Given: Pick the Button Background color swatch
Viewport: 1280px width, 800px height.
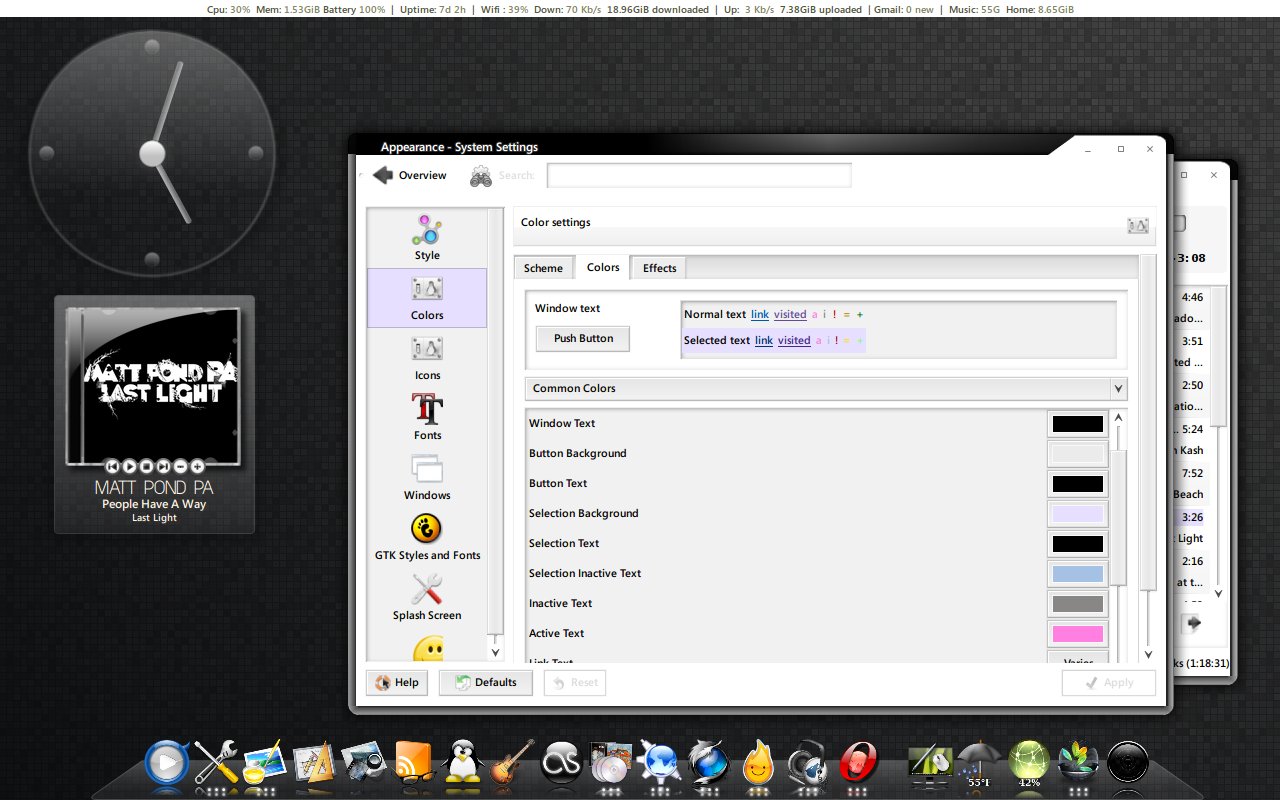Looking at the screenshot, I should pos(1078,454).
